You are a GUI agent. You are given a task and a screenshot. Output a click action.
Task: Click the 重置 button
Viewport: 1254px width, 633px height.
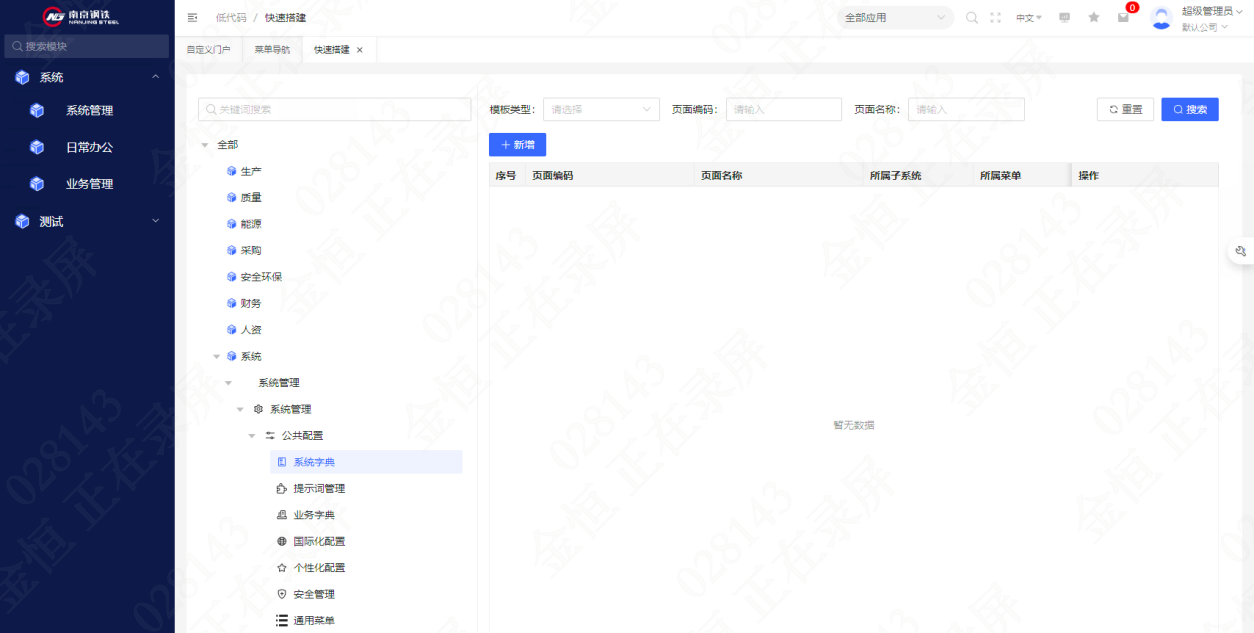(x=1125, y=109)
